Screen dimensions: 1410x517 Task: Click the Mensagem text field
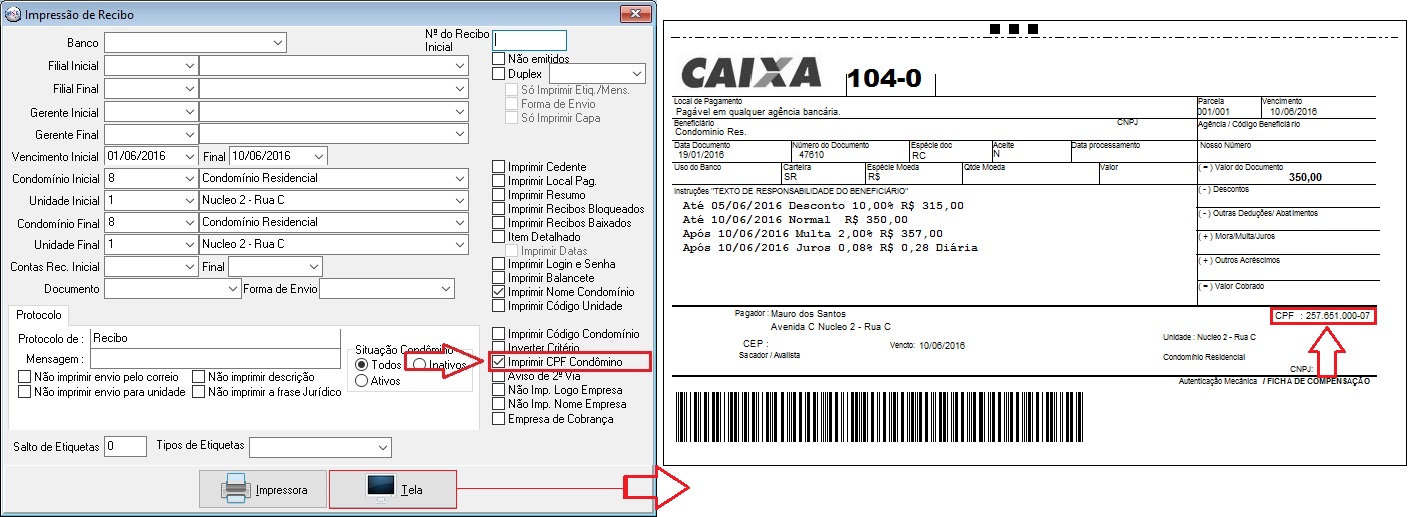[215, 359]
